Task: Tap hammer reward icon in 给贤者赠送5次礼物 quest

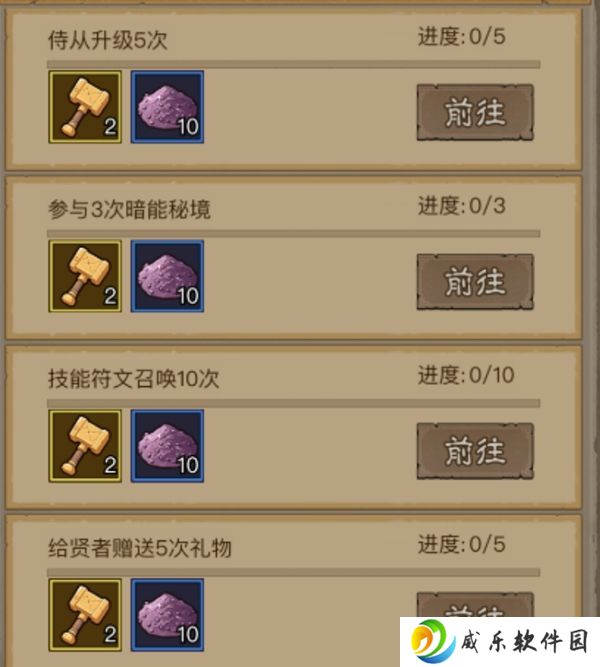Action: click(85, 615)
